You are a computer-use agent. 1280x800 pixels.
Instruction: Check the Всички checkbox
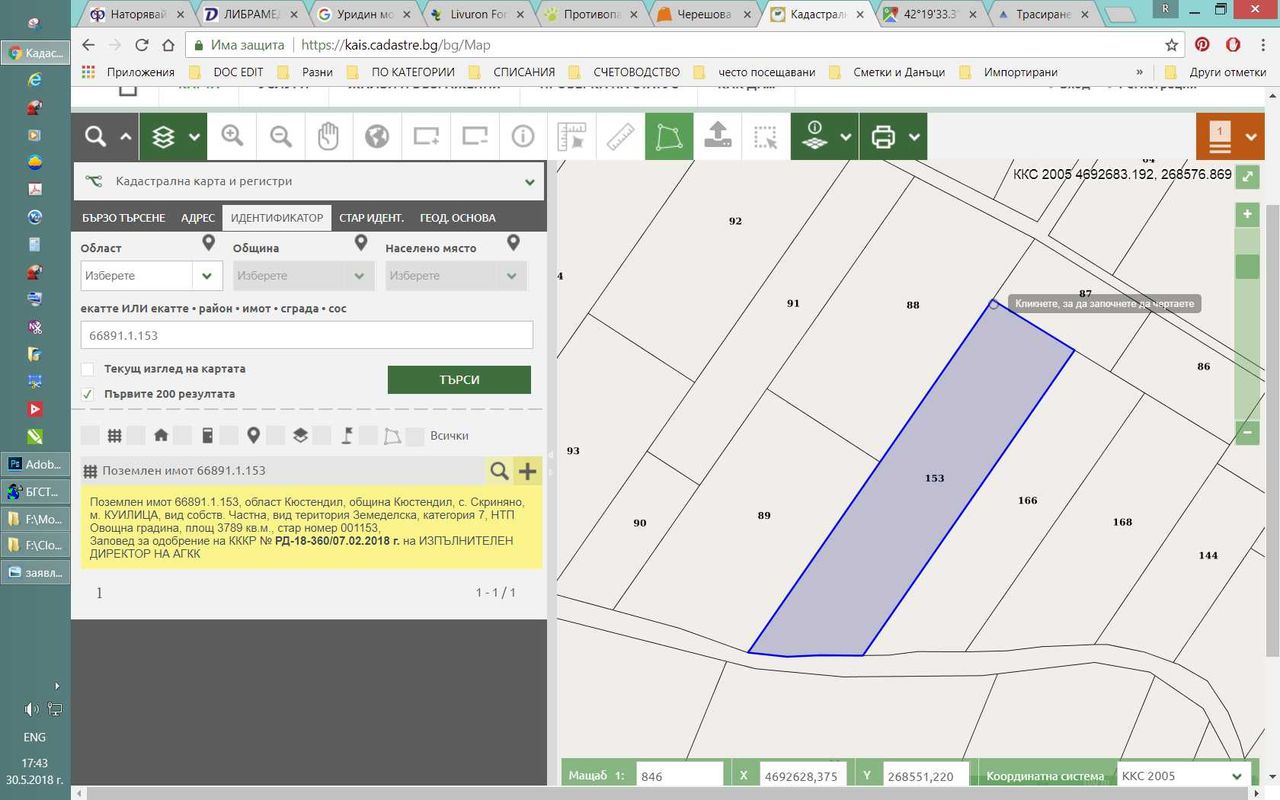[415, 436]
